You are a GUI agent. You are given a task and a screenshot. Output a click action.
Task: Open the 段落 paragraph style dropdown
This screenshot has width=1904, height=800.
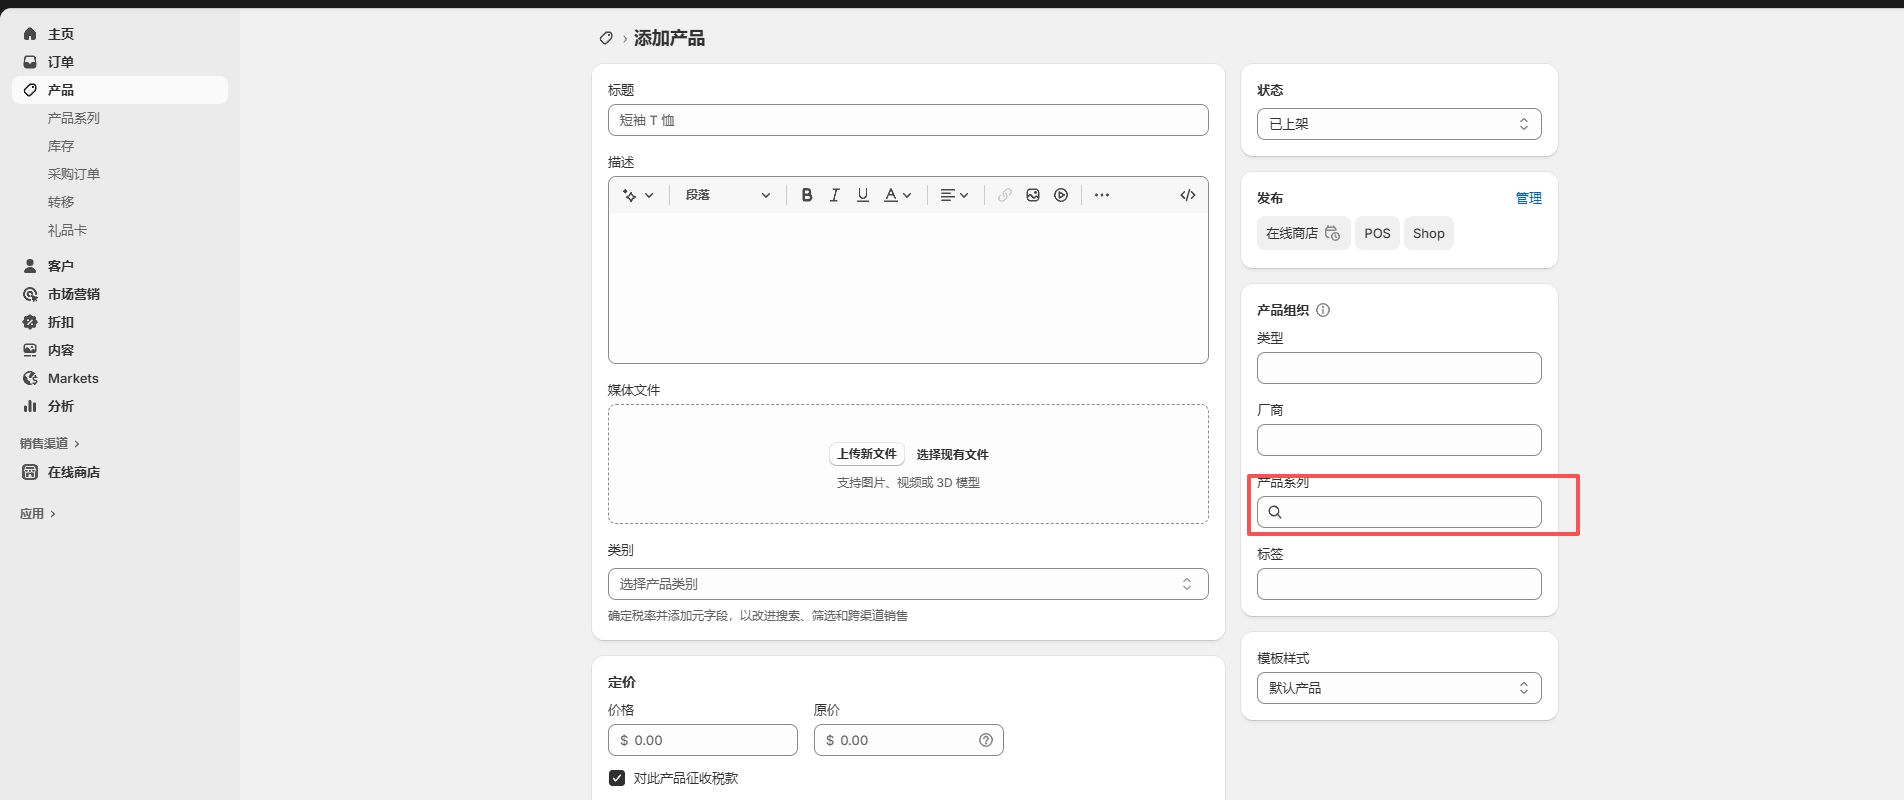point(727,195)
